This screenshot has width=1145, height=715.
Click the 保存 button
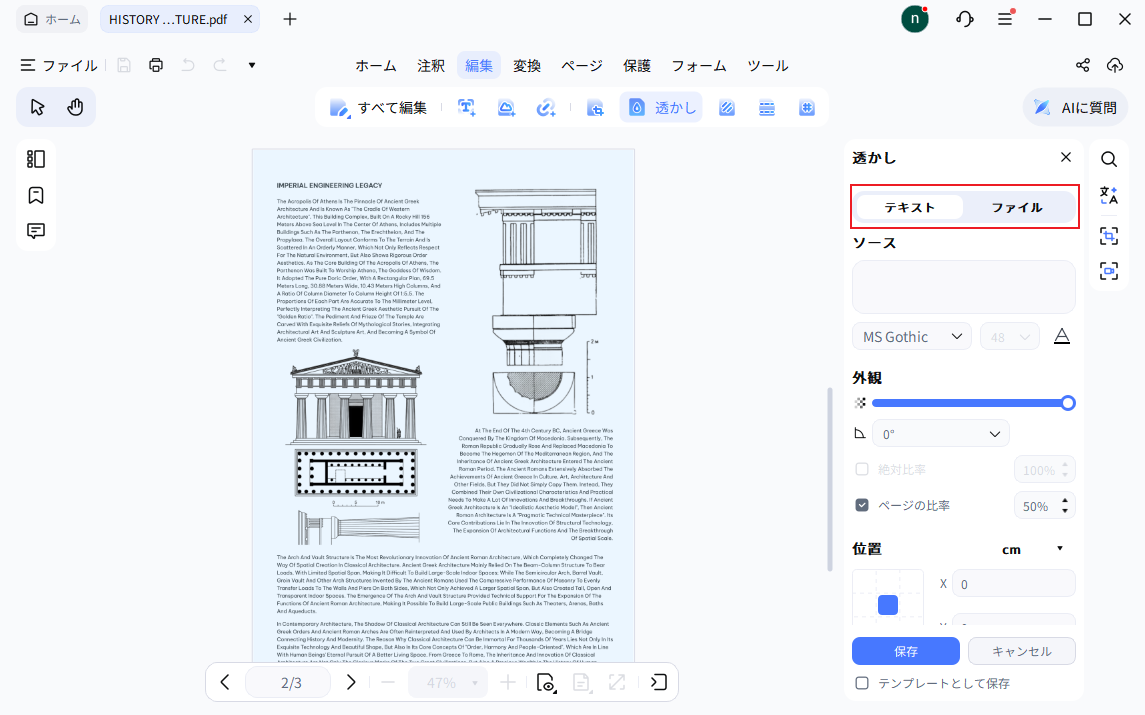point(905,651)
